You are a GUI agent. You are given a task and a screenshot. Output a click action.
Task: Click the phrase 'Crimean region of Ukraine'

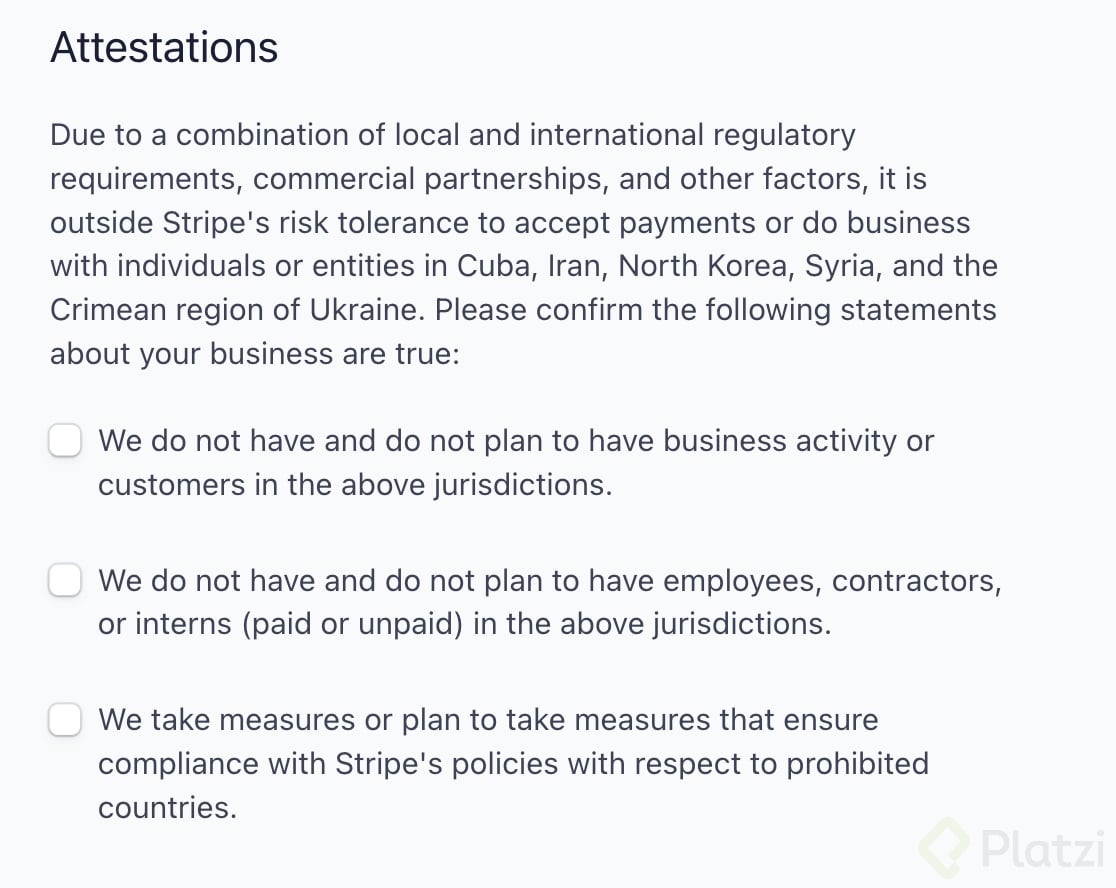pyautogui.click(x=237, y=310)
